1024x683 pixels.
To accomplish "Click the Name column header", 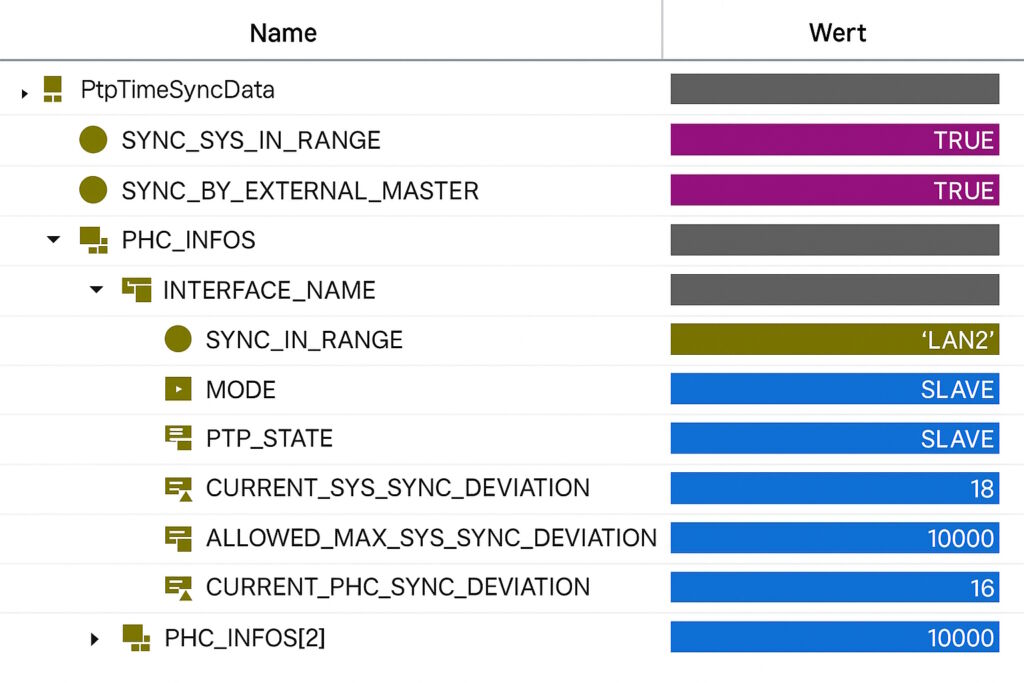I will [x=283, y=33].
